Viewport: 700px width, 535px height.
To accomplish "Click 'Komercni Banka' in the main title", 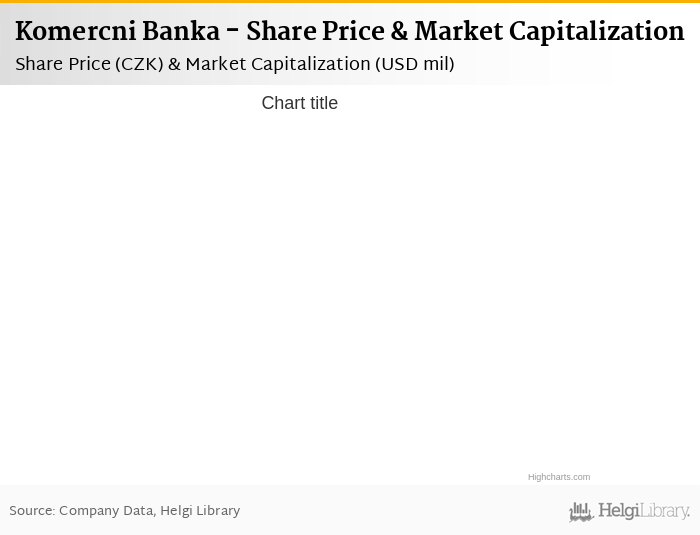I will [117, 32].
